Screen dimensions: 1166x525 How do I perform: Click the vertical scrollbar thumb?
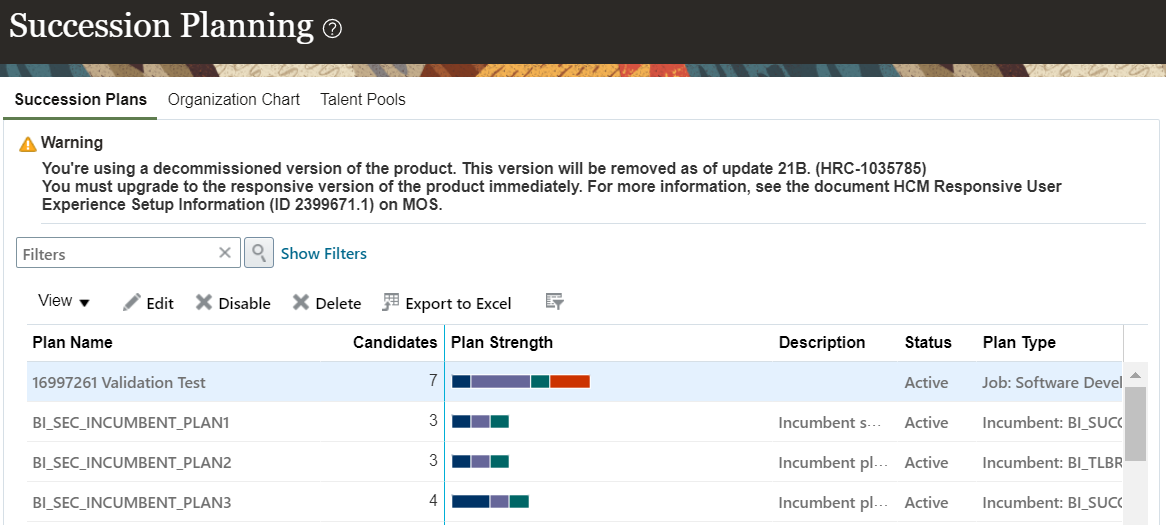coord(1135,424)
